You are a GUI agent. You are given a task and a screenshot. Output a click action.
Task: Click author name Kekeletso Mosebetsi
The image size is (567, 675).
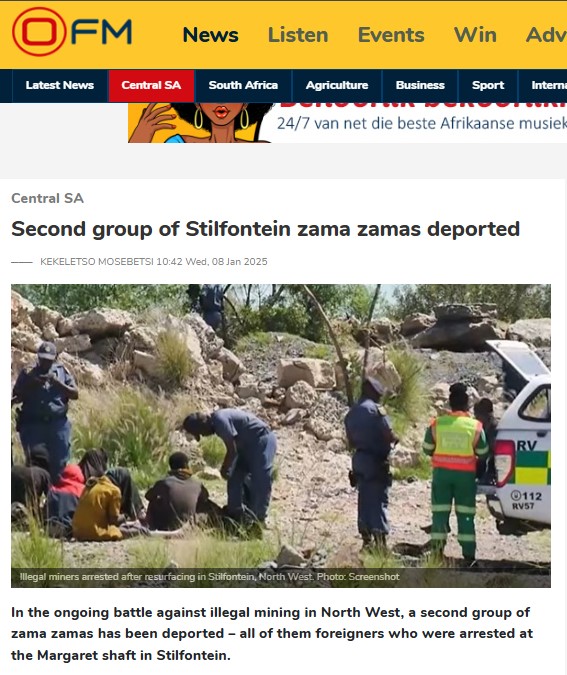coord(96,262)
